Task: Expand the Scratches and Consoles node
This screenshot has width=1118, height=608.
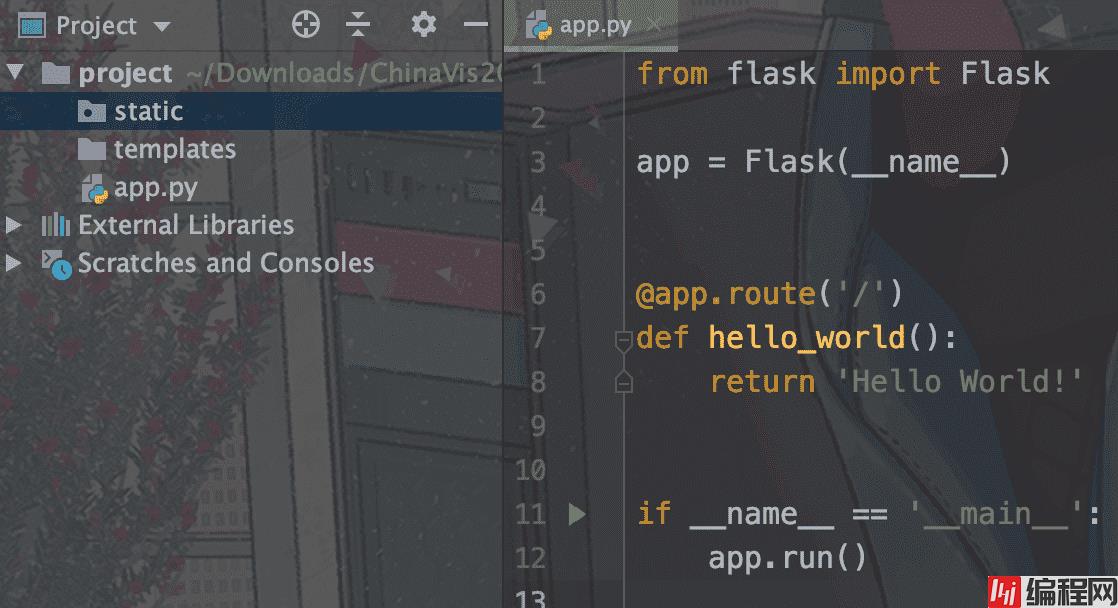Action: click(x=14, y=263)
